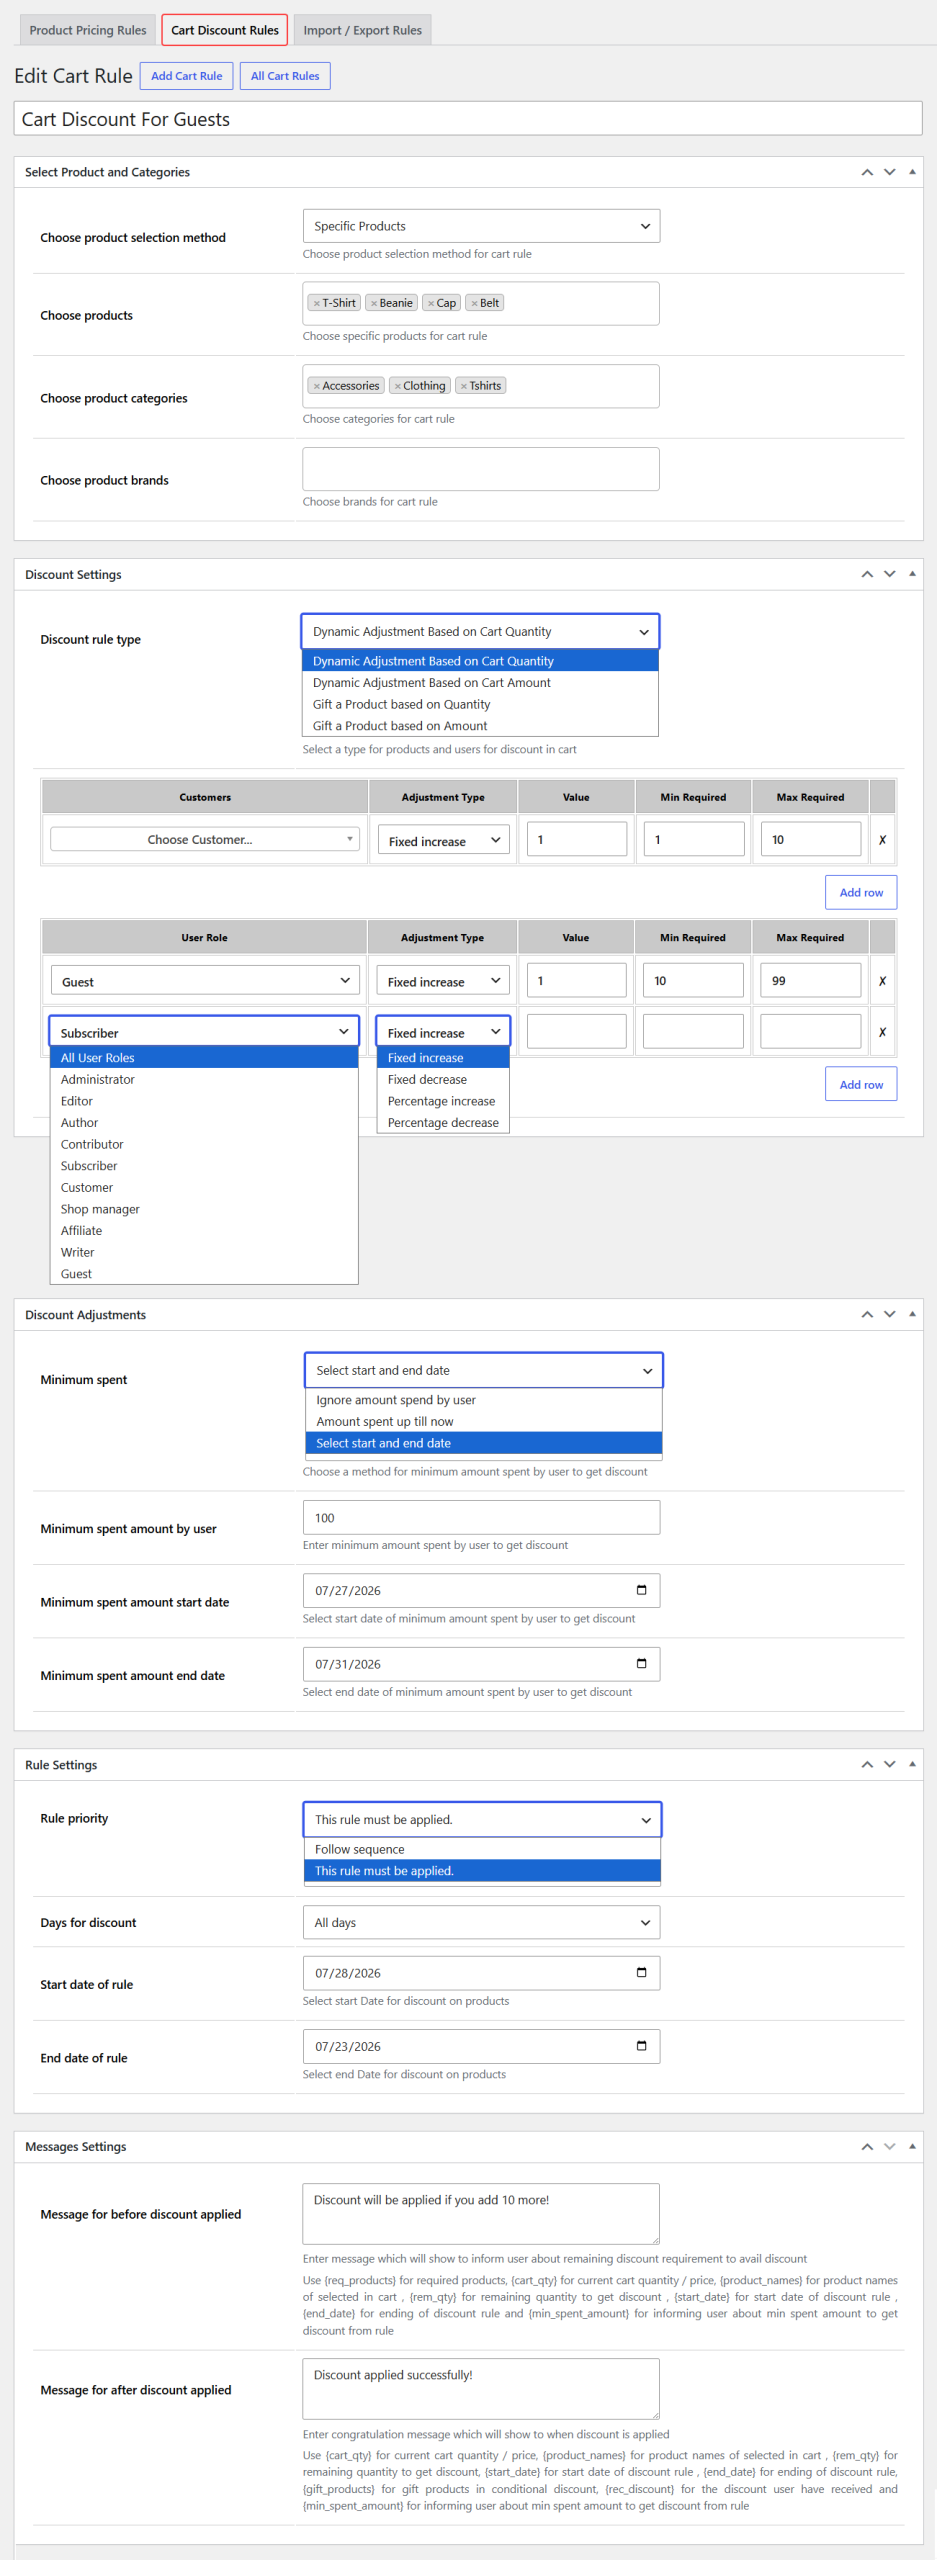Move Discount Settings panel up arrow
Image resolution: width=937 pixels, height=2560 pixels.
867,574
